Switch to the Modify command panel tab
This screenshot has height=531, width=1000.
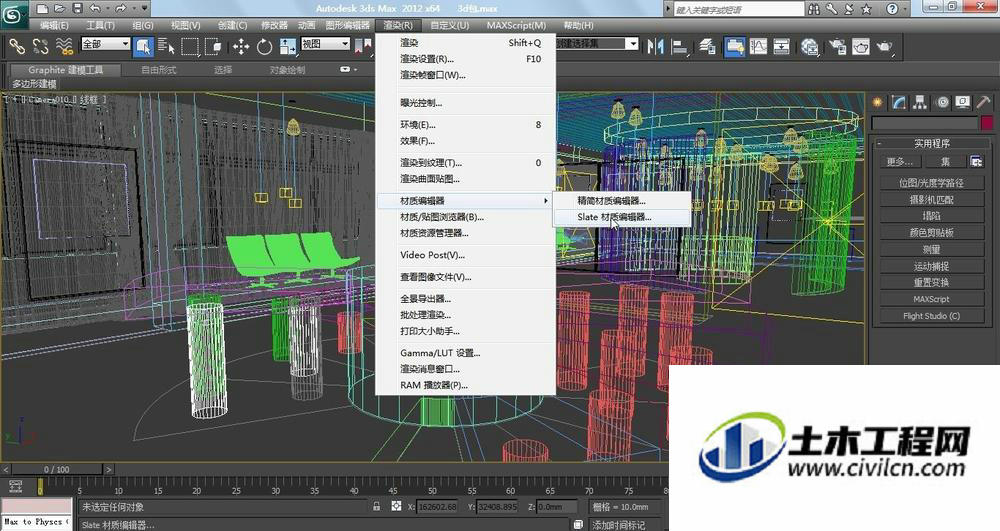[899, 102]
